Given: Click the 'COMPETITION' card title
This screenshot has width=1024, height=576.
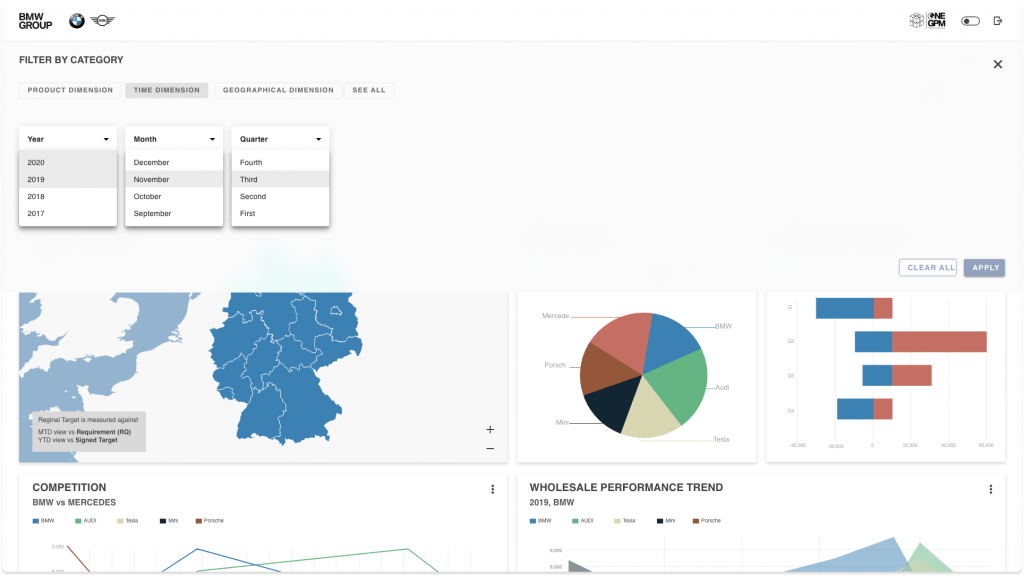Looking at the screenshot, I should [x=69, y=488].
